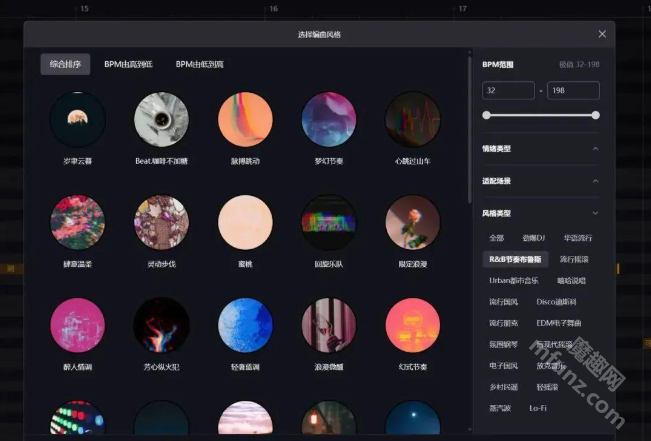Select the 蜜桃 style cover
This screenshot has height=441, width=651.
click(x=245, y=222)
